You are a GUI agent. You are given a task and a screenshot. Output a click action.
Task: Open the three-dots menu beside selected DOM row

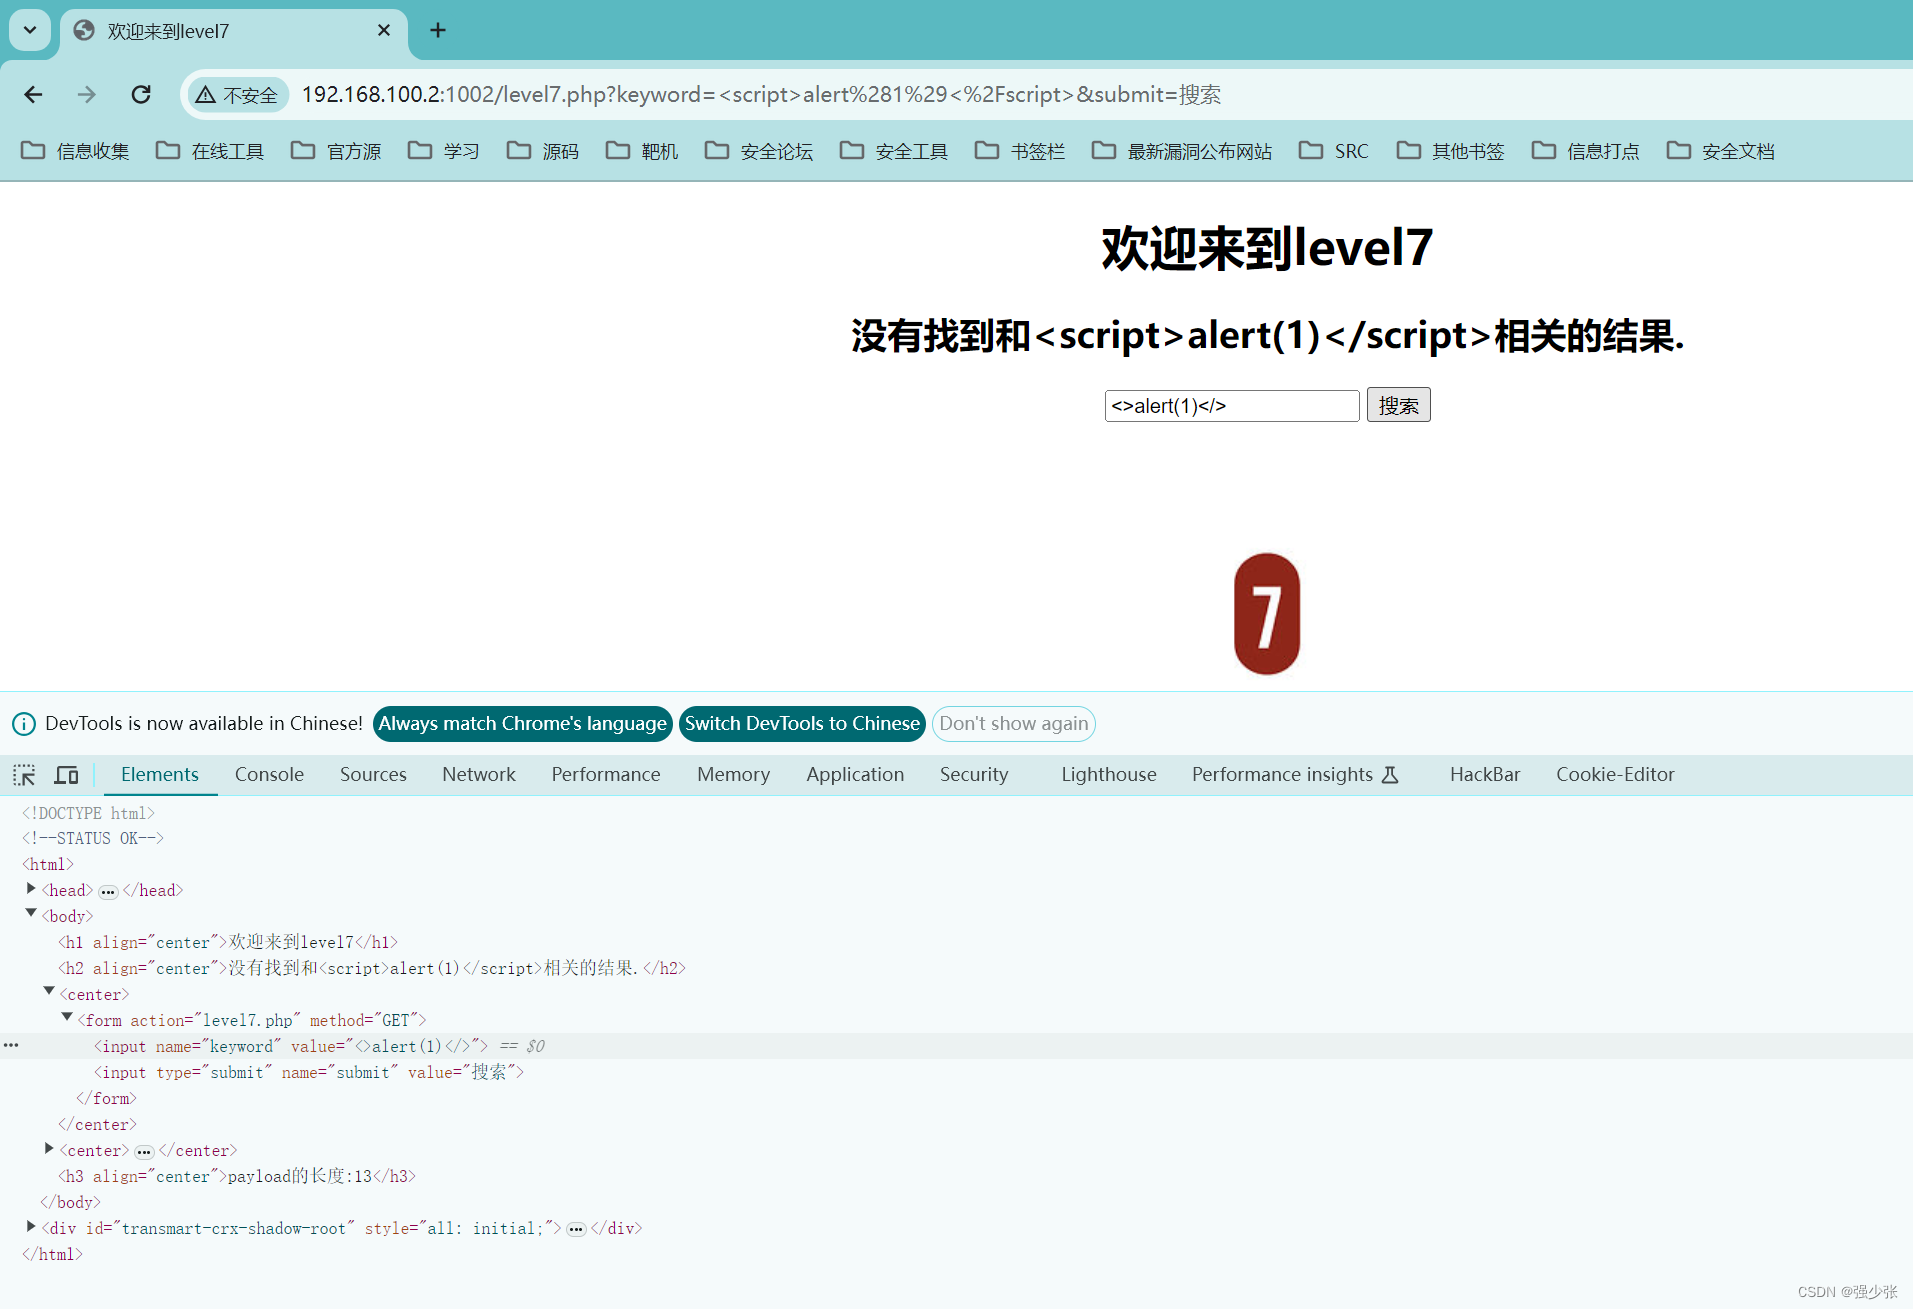coord(11,1045)
